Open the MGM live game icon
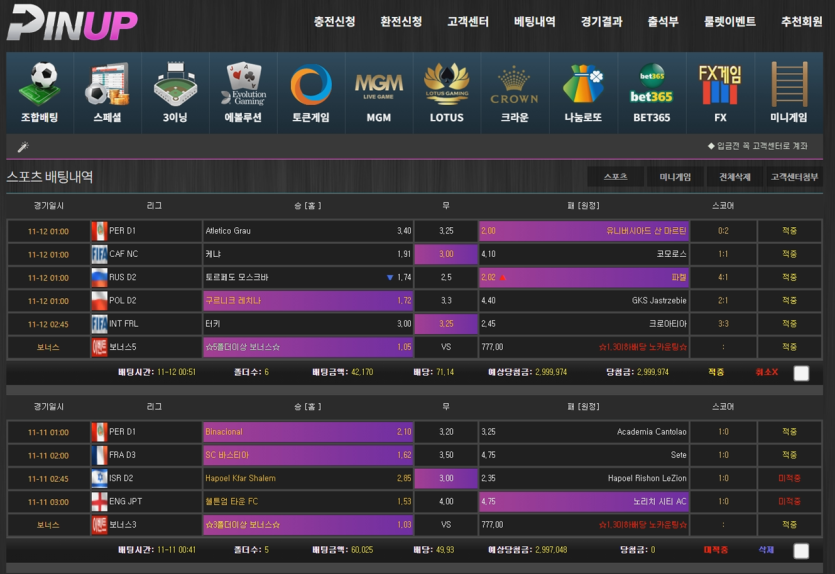 pos(379,87)
